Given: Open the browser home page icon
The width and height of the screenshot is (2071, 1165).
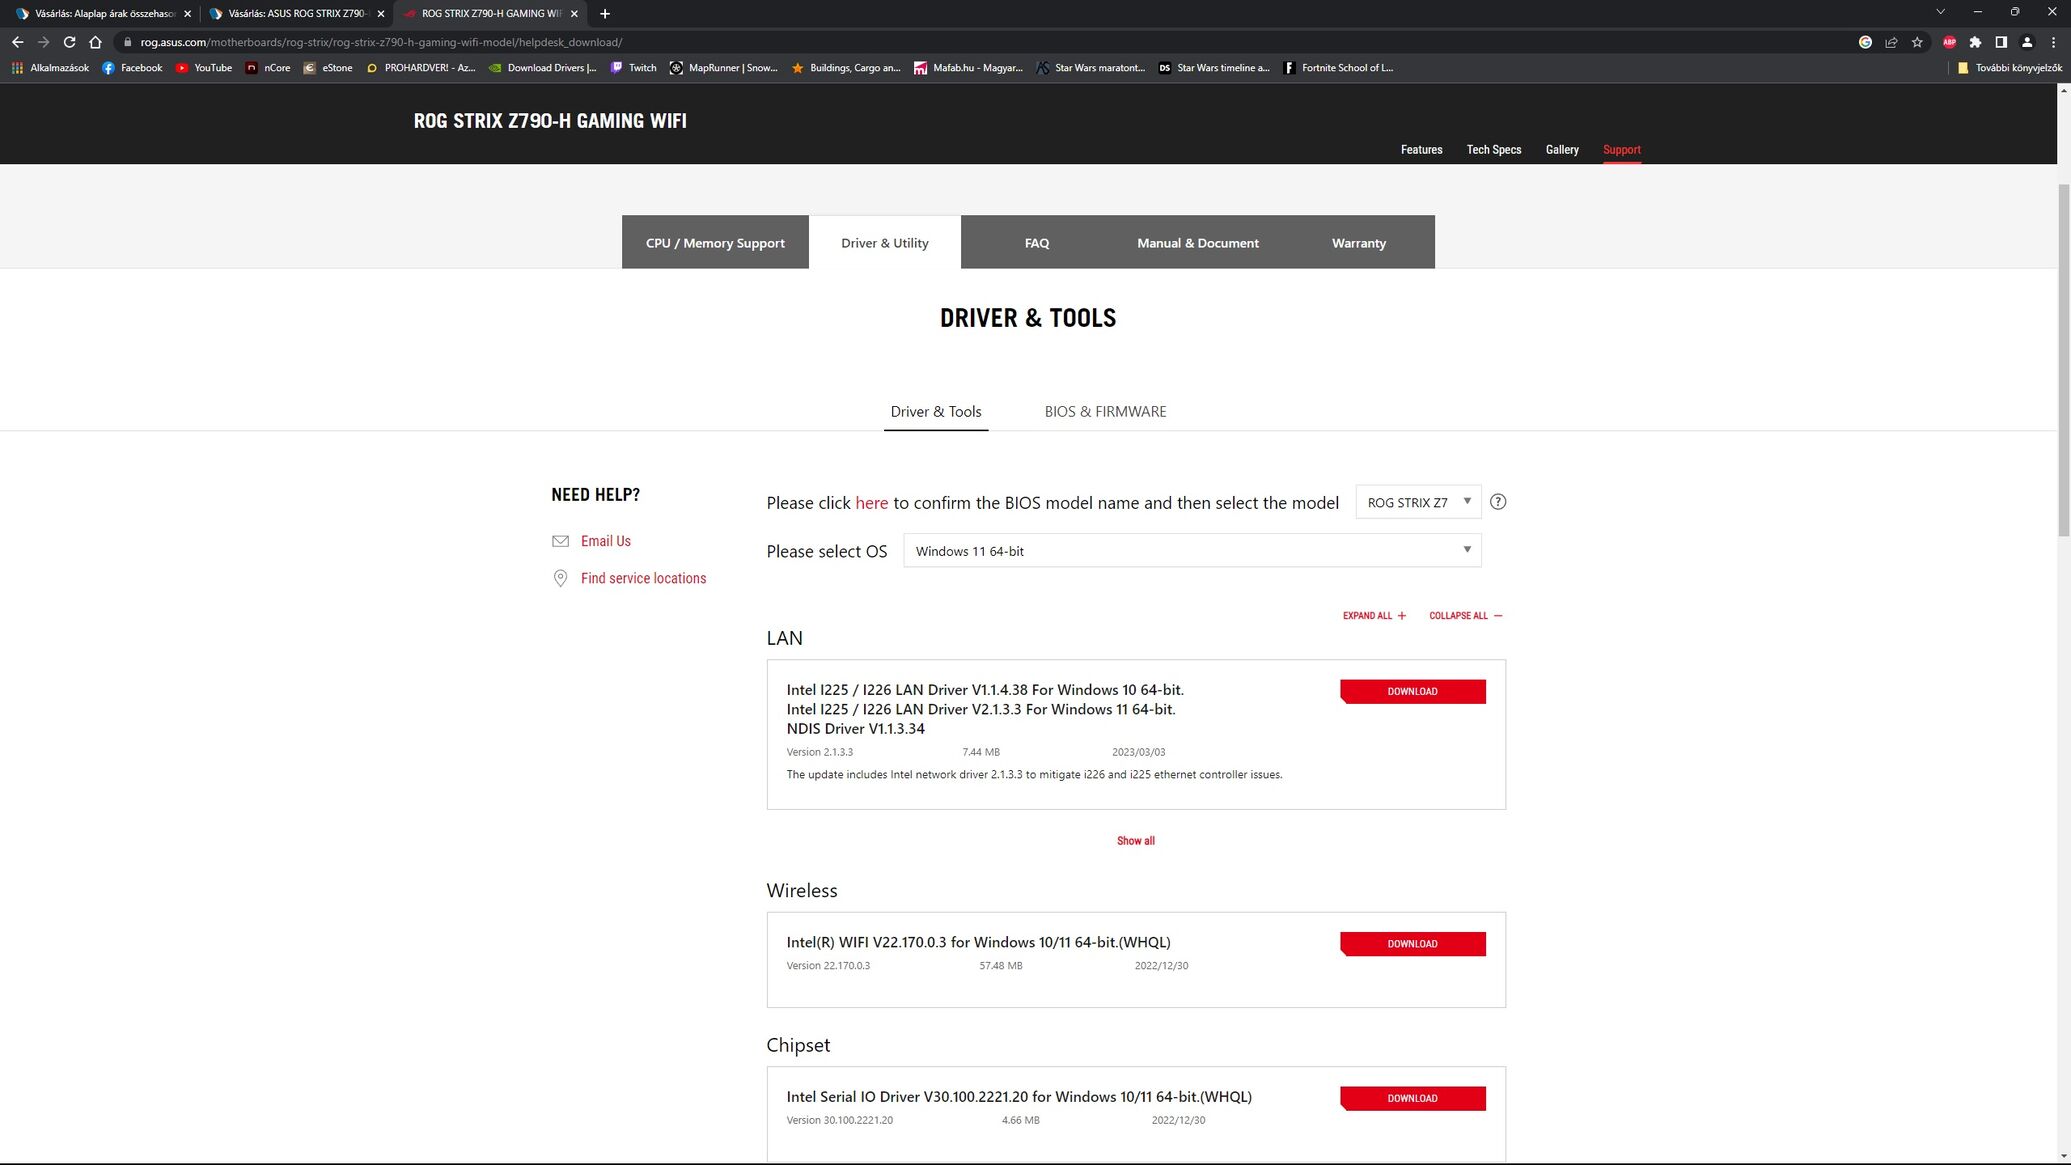Looking at the screenshot, I should click(95, 42).
